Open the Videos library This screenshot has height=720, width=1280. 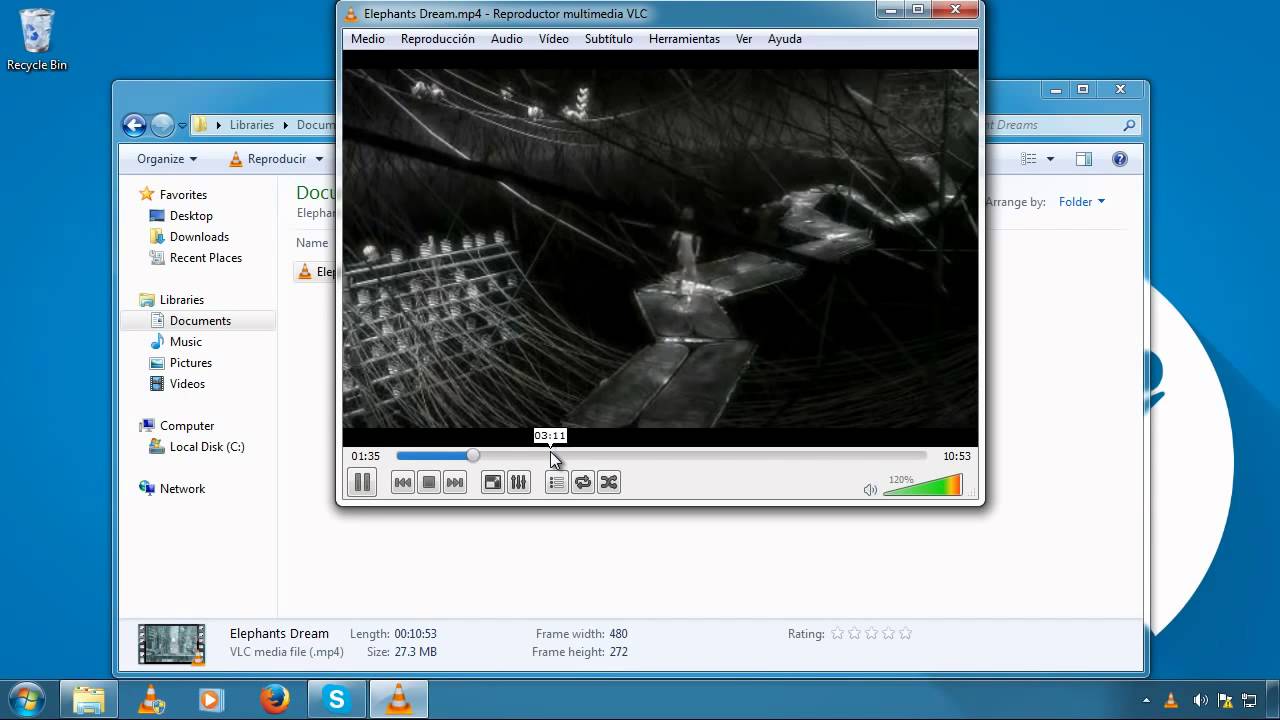(x=187, y=384)
